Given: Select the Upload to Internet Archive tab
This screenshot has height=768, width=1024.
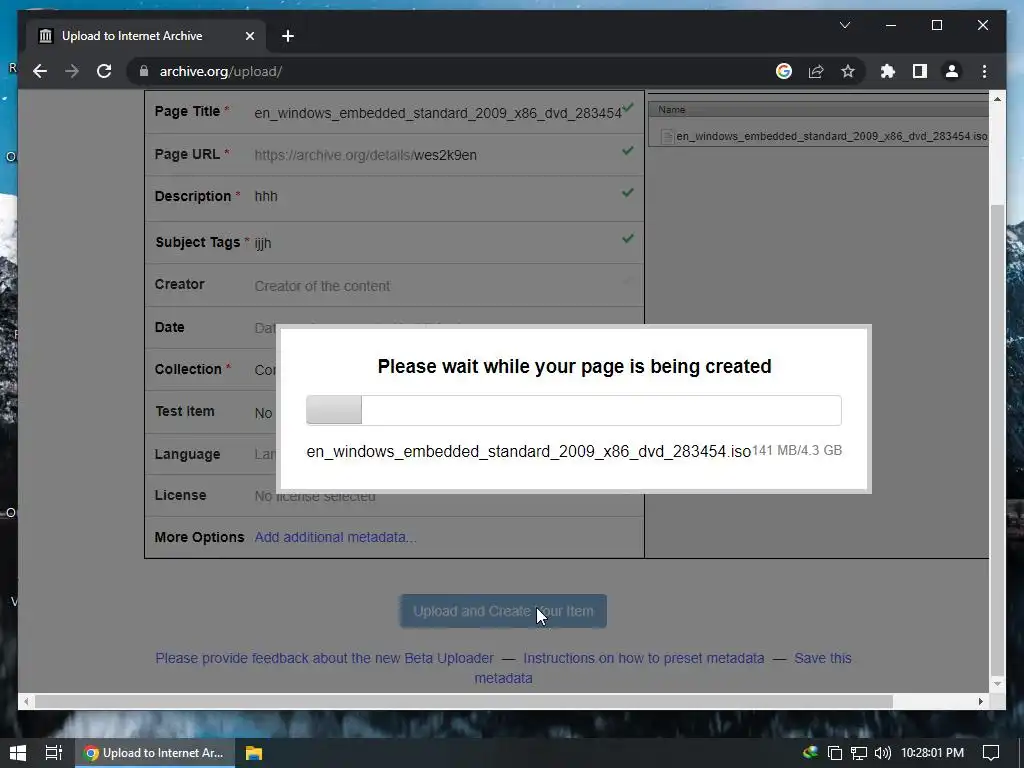Looking at the screenshot, I should coord(146,36).
